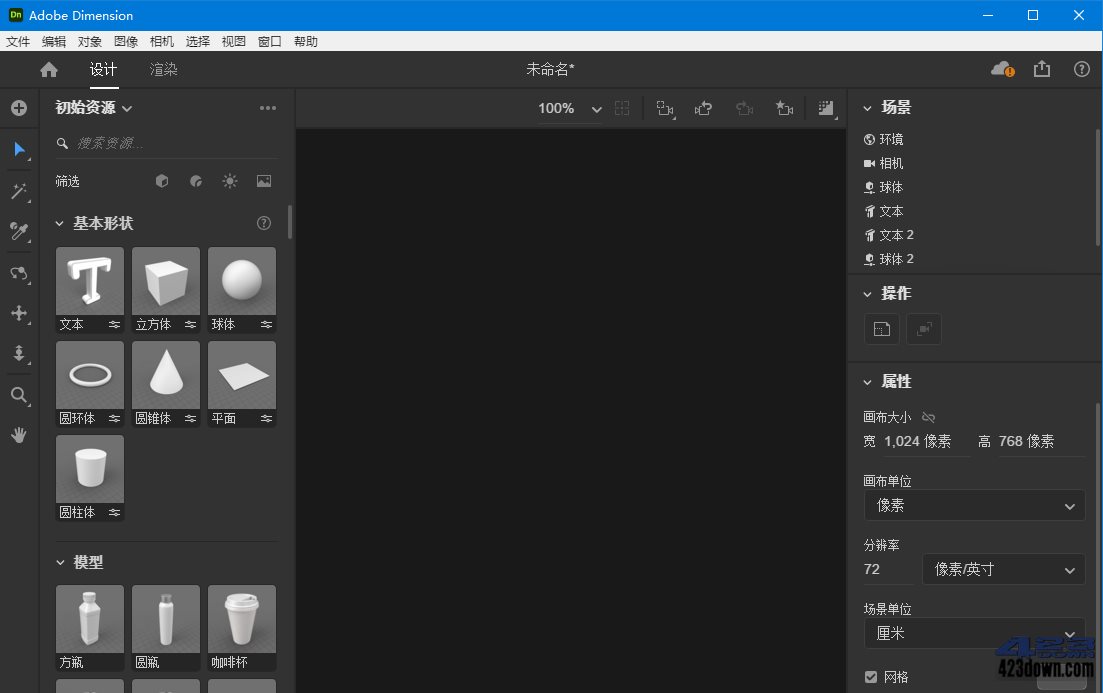Switch to the 渲染 tab
The image size is (1103, 693).
coord(162,69)
